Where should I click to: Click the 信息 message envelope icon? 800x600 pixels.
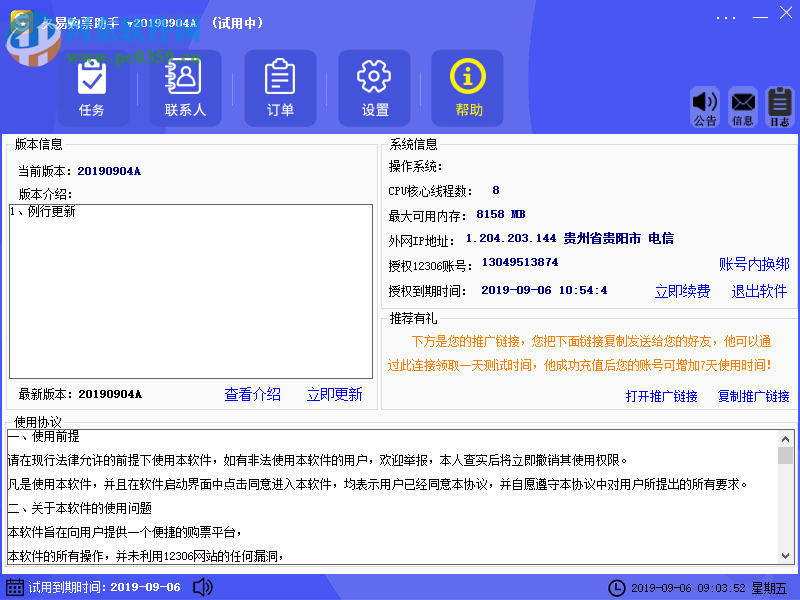(743, 104)
